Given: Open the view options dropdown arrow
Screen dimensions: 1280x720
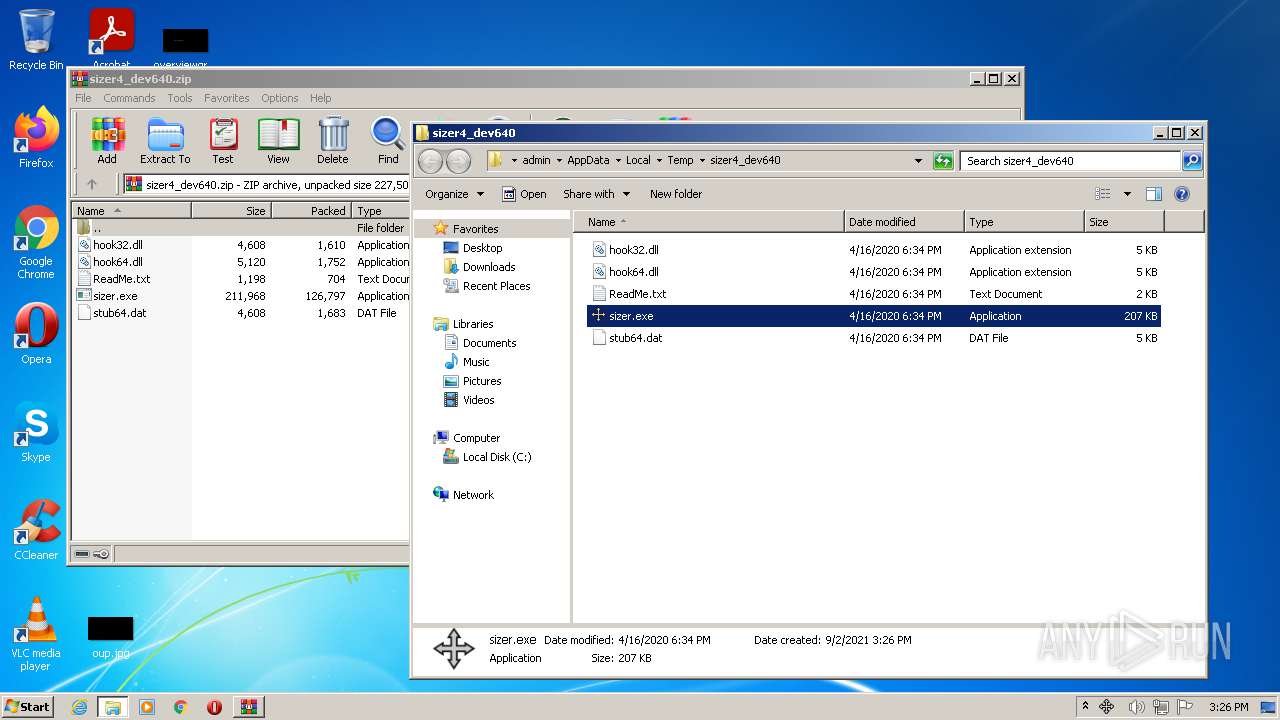Looking at the screenshot, I should pos(1127,194).
